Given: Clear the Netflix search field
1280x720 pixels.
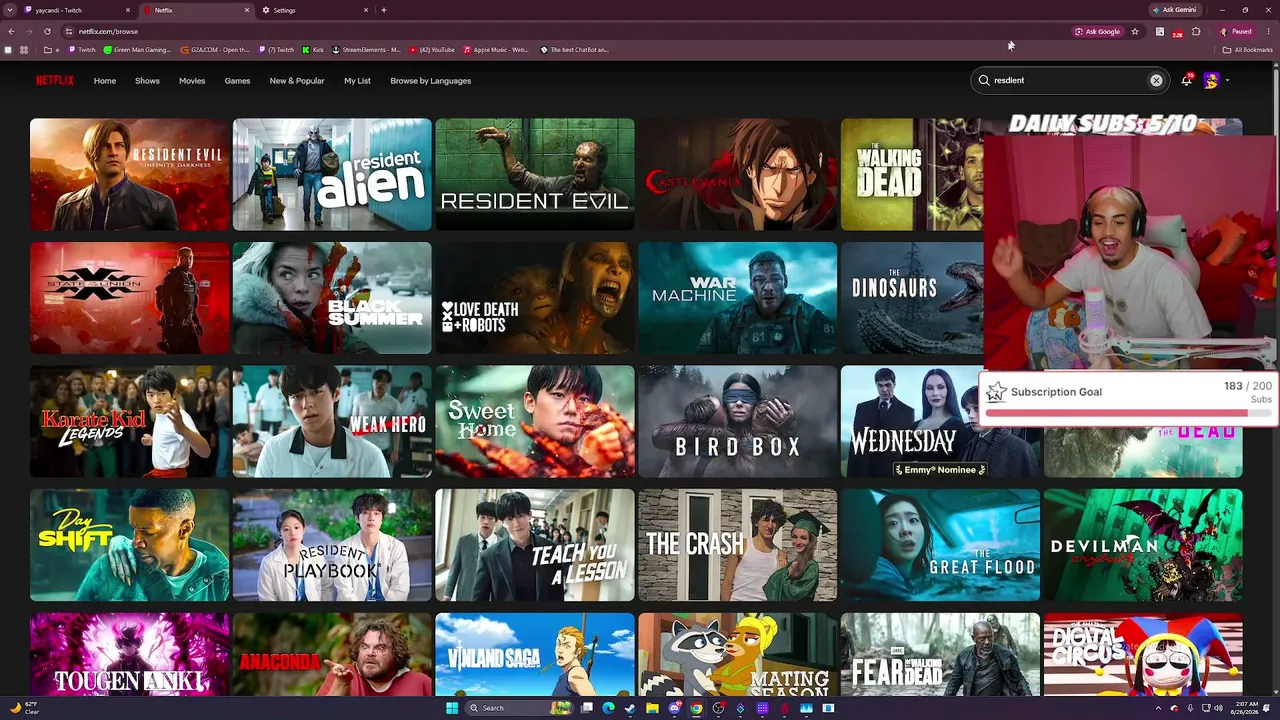Looking at the screenshot, I should click(x=1156, y=80).
